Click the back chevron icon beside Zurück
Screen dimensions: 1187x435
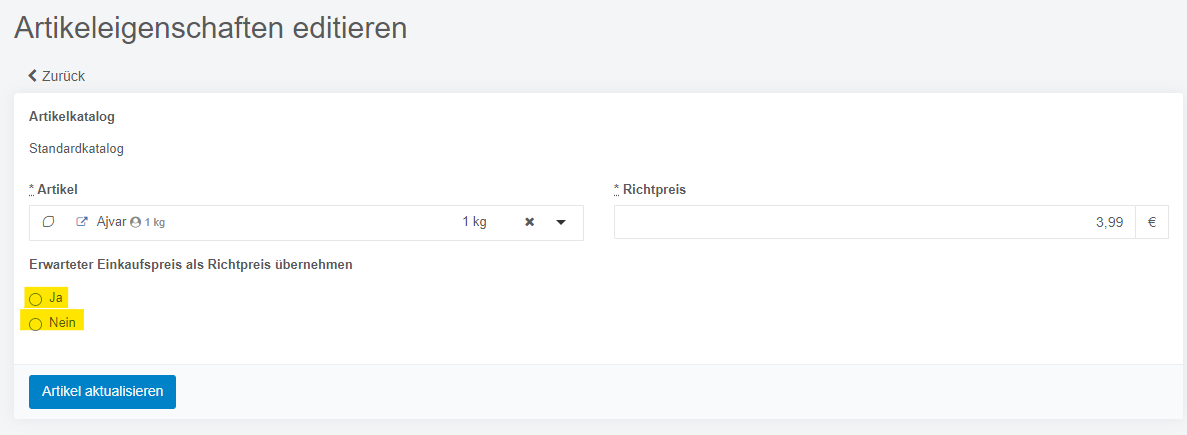pyautogui.click(x=33, y=76)
